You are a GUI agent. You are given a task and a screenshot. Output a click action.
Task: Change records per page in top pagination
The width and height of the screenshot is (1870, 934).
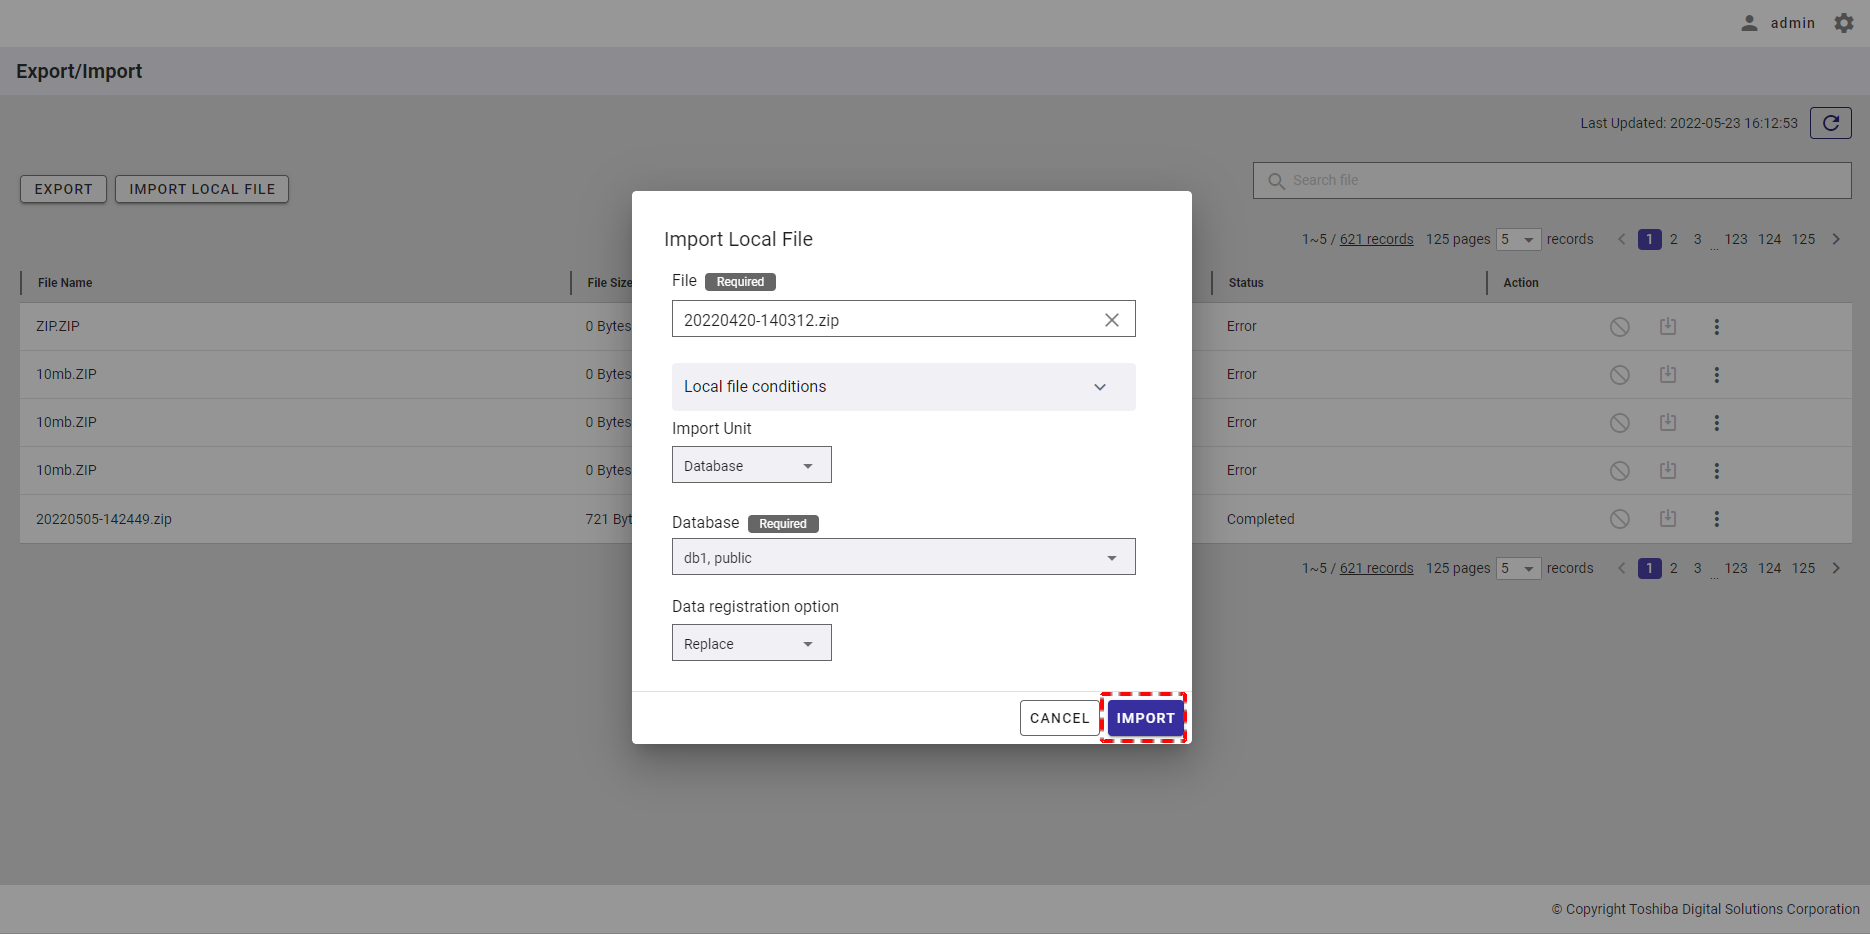point(1518,239)
